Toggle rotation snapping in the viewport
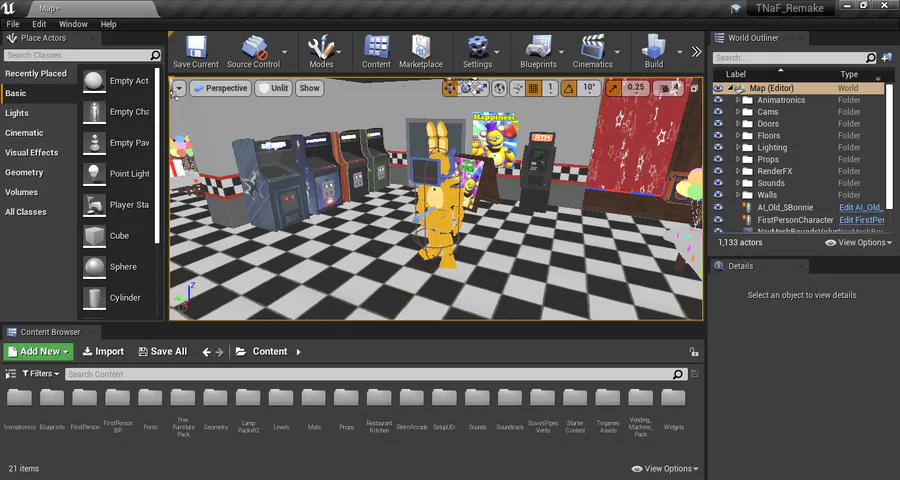The width and height of the screenshot is (900, 480). click(568, 88)
